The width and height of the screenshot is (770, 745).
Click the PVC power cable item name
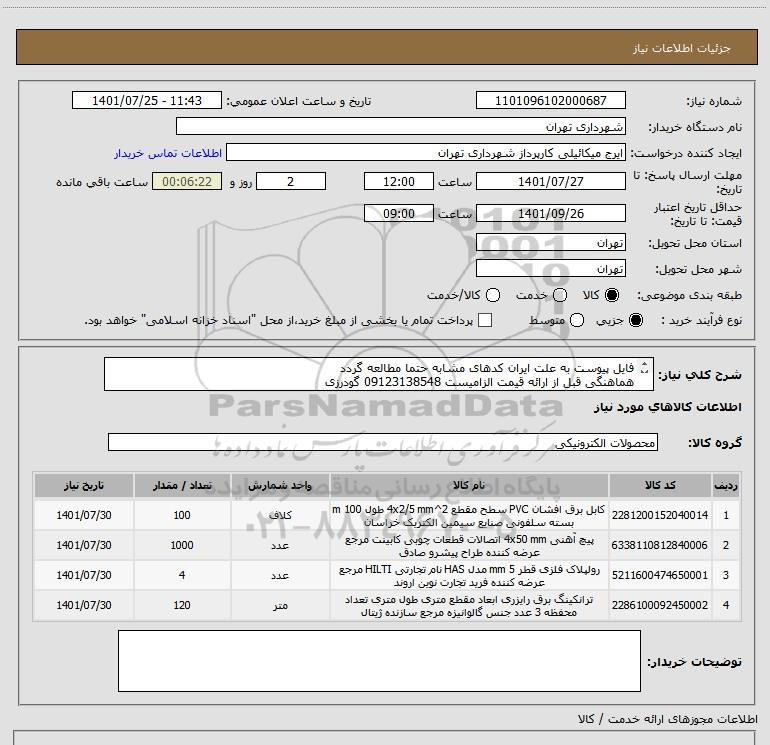[x=469, y=515]
